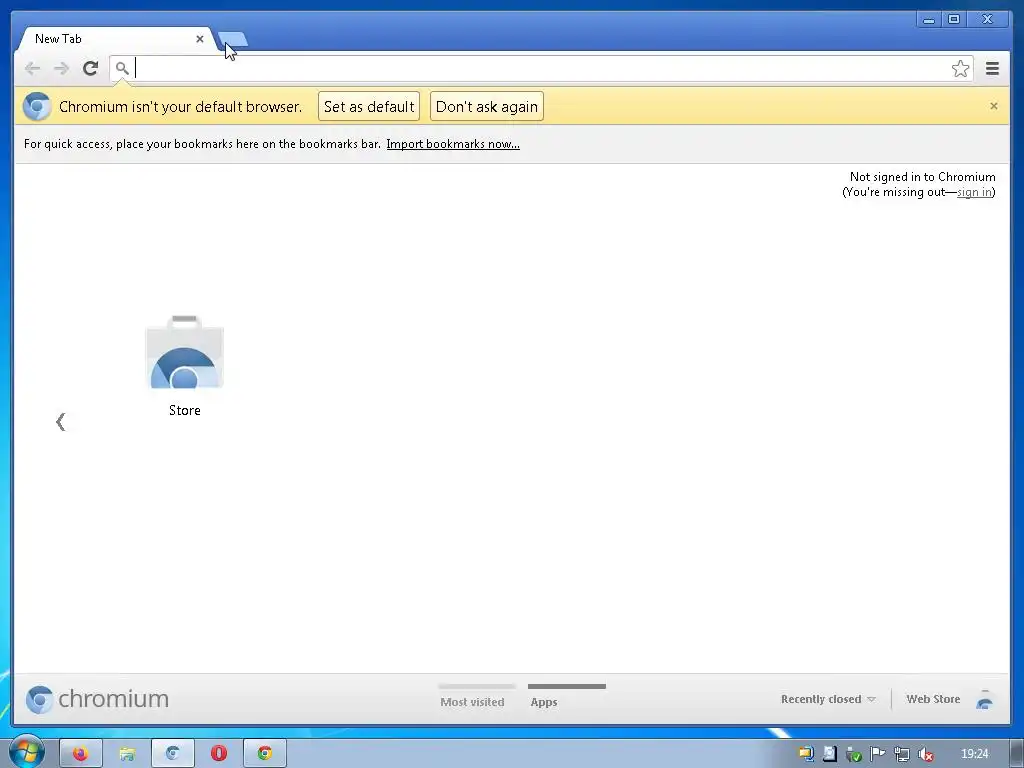Select the New Tab tab
This screenshot has width=1024, height=768.
115,39
